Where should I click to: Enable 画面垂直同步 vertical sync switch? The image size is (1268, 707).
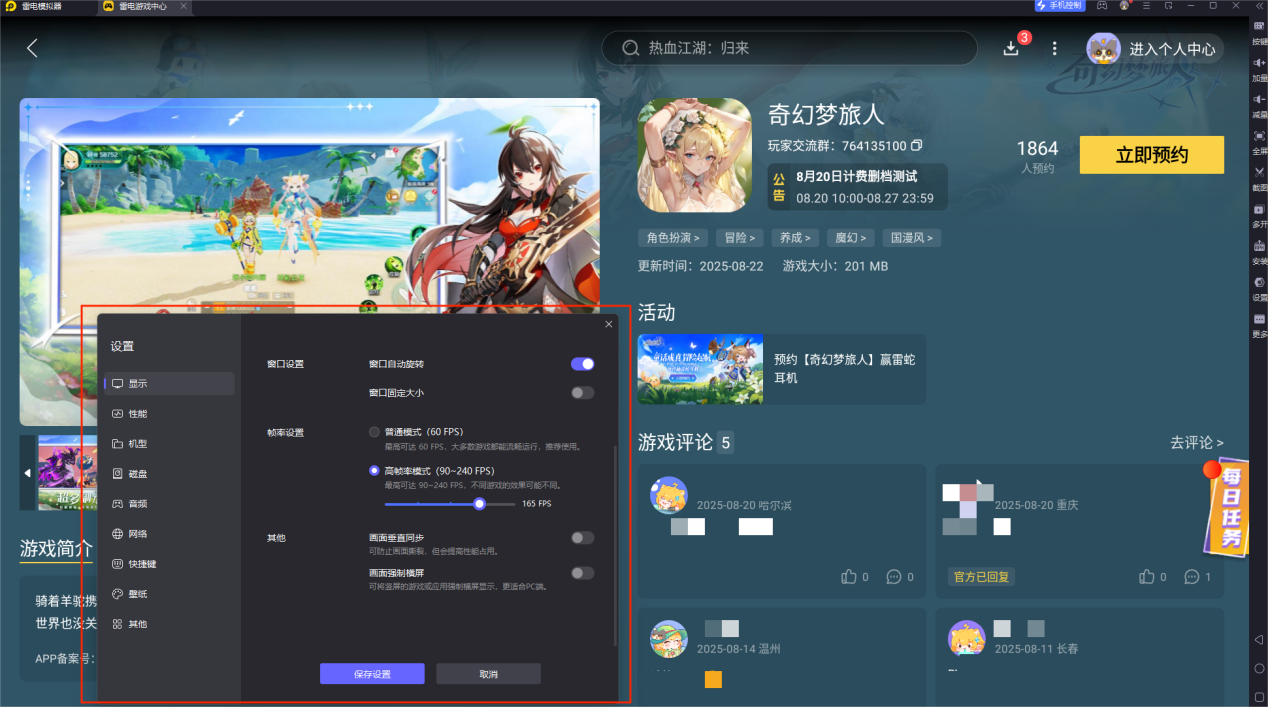pos(582,538)
